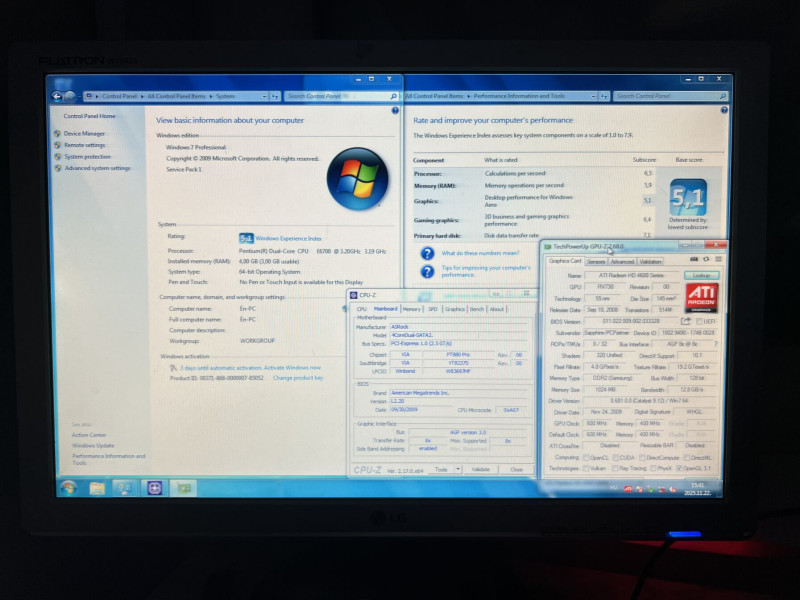This screenshot has width=800, height=600.
Task: Open the Performance window address bar history dropdown
Action: click(x=593, y=96)
